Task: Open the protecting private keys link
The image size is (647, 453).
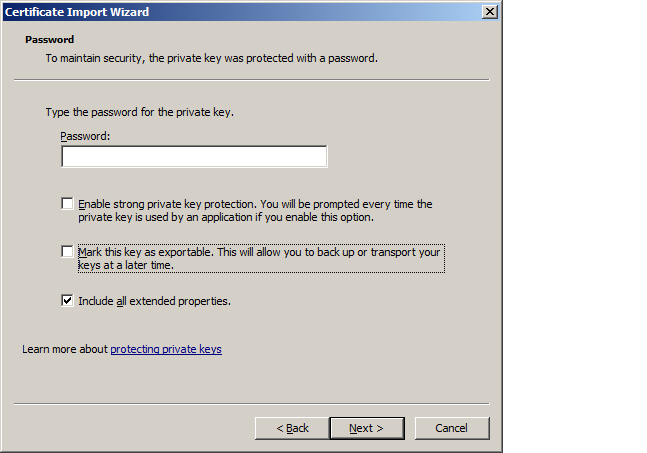Action: pyautogui.click(x=166, y=349)
